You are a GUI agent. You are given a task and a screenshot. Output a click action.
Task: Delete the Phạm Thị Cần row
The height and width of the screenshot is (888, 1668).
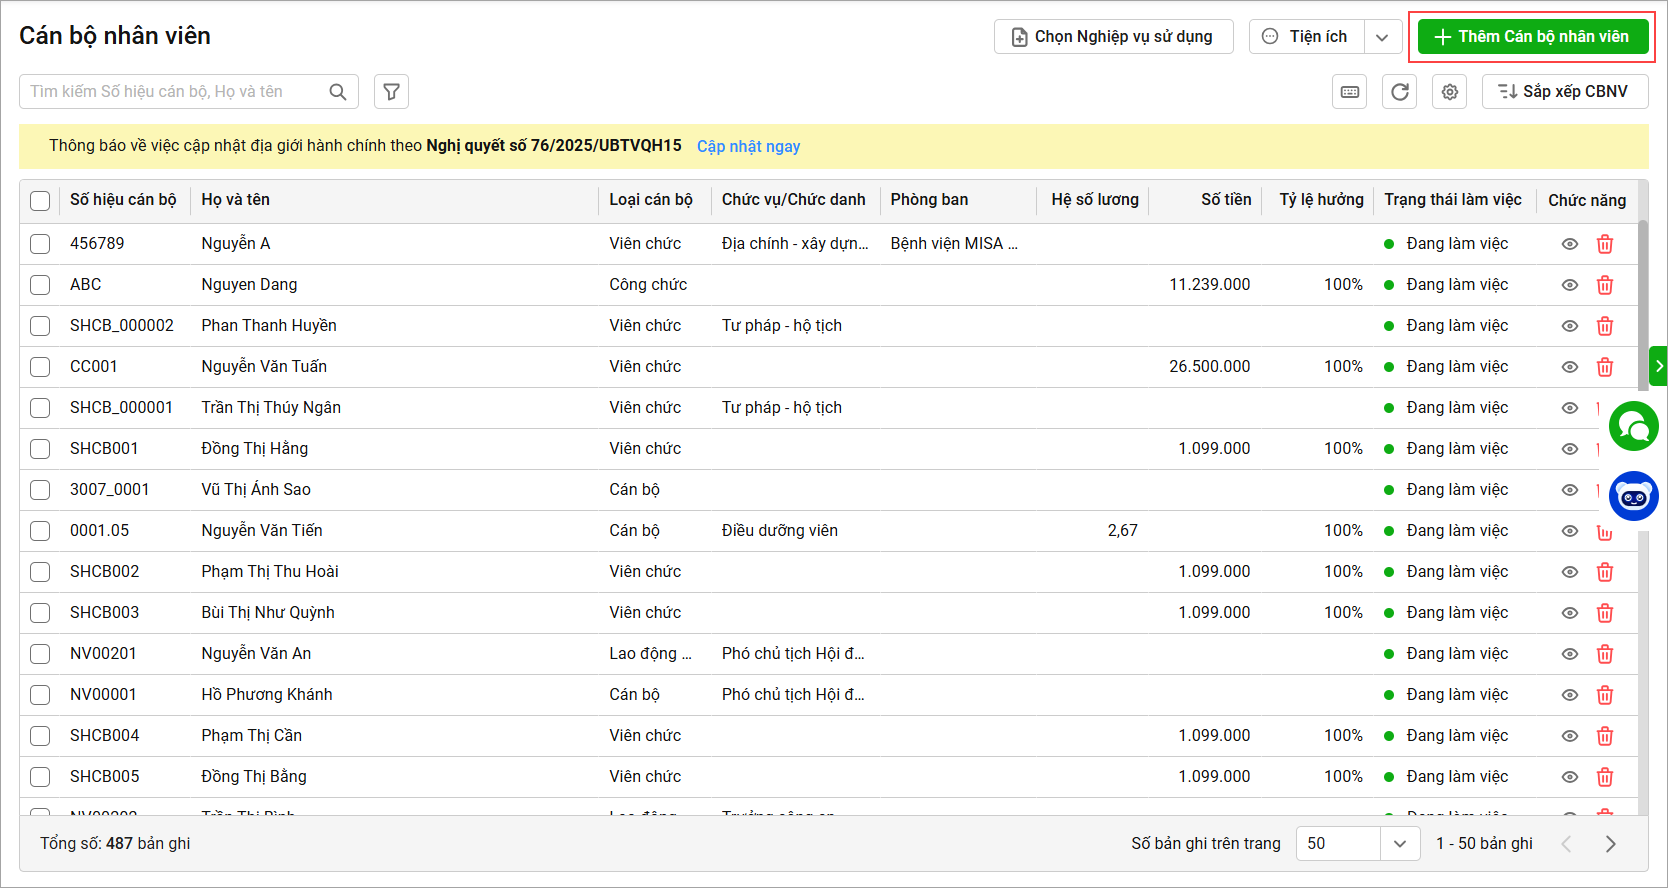click(1604, 736)
